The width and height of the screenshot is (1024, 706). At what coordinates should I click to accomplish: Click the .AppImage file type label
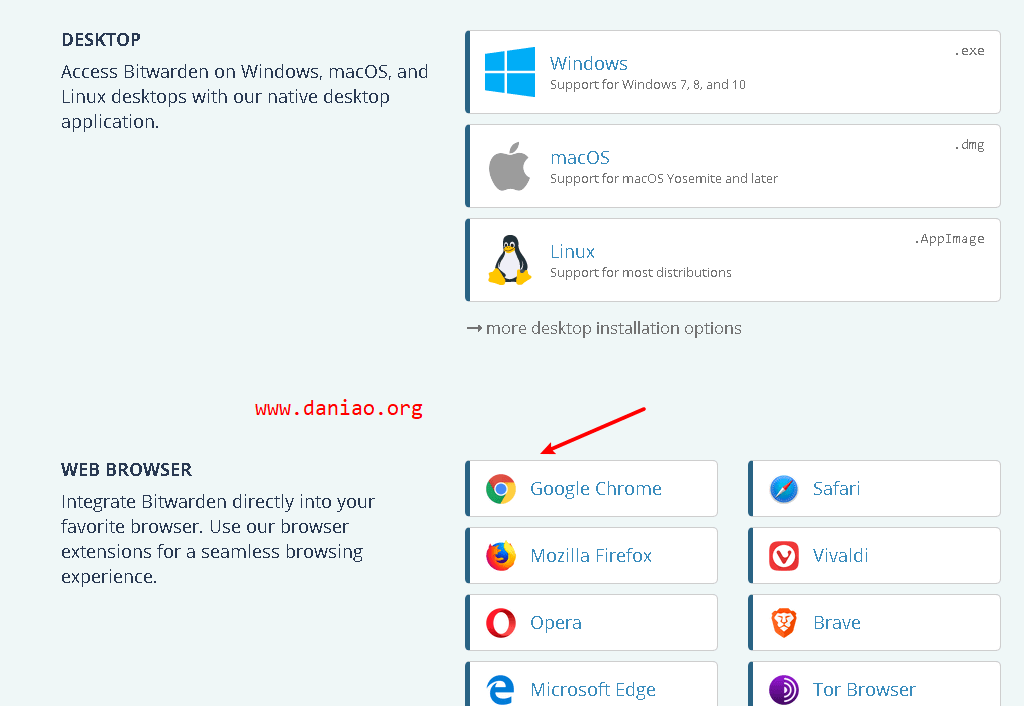click(949, 239)
